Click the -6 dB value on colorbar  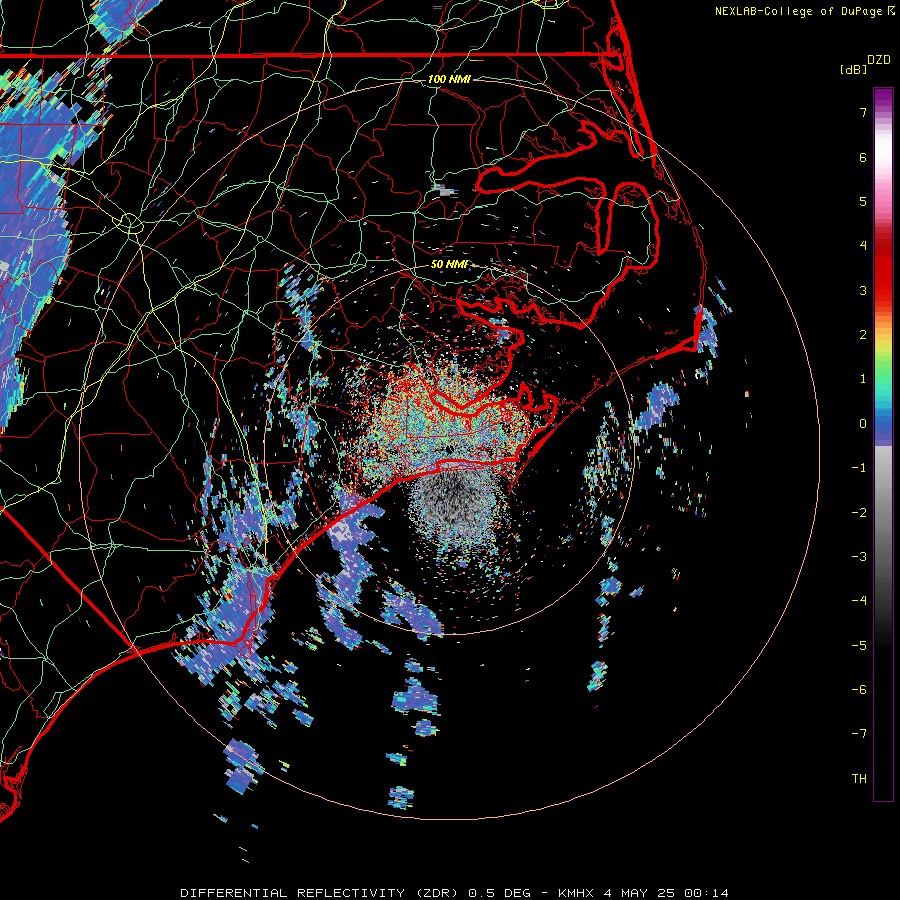pos(859,690)
